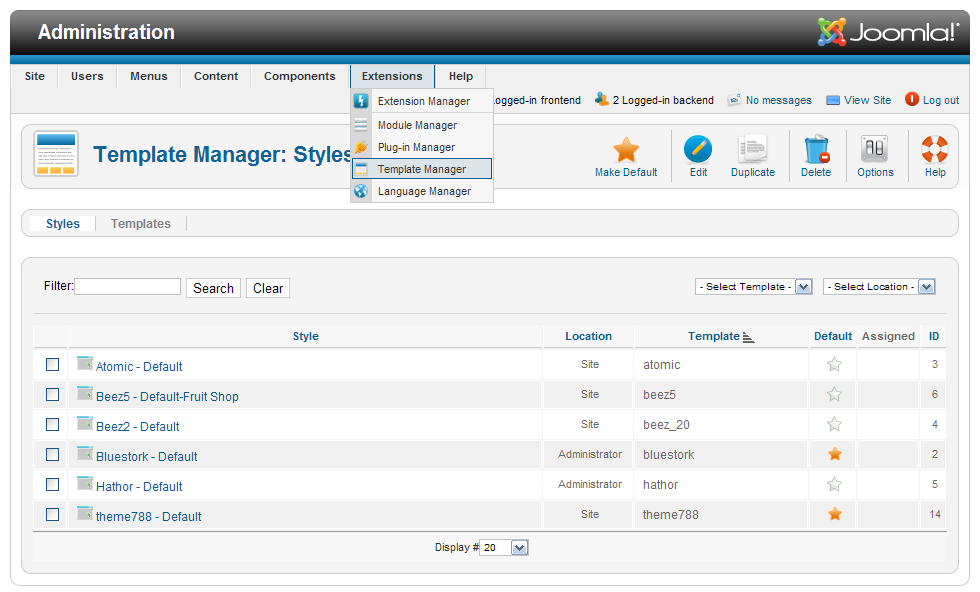Select the Bluestork - Default row checkbox
Viewport: 980px width, 592px height.
(x=53, y=455)
